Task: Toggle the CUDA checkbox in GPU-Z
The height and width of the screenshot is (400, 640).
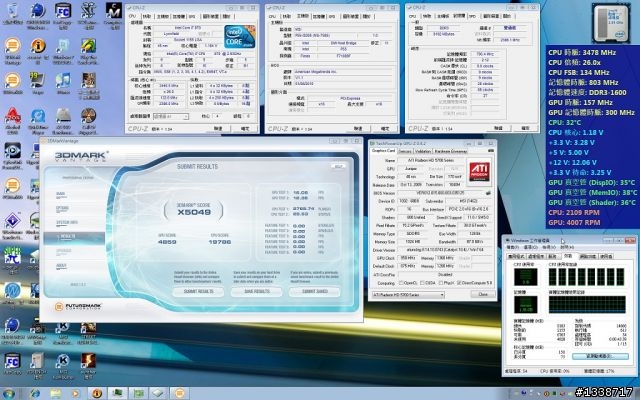Action: click(x=423, y=282)
